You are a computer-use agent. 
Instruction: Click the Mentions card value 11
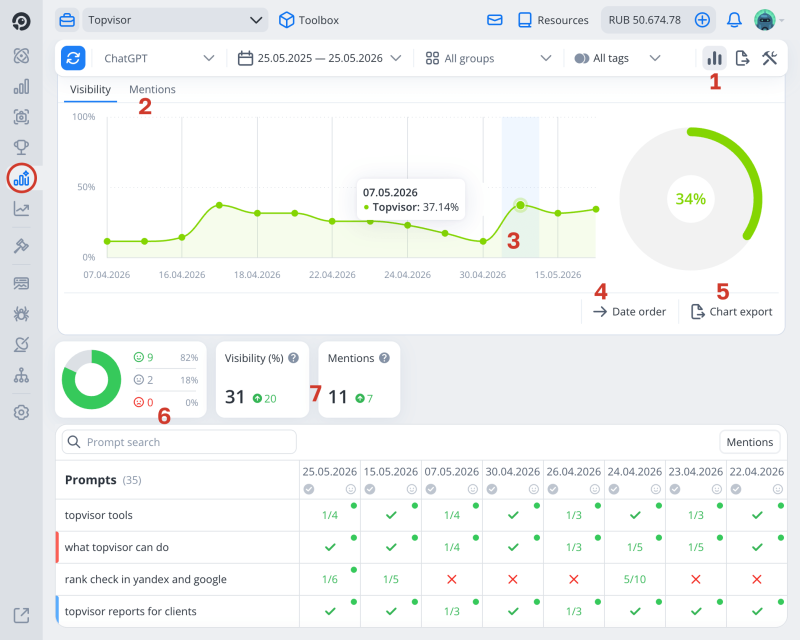click(337, 397)
